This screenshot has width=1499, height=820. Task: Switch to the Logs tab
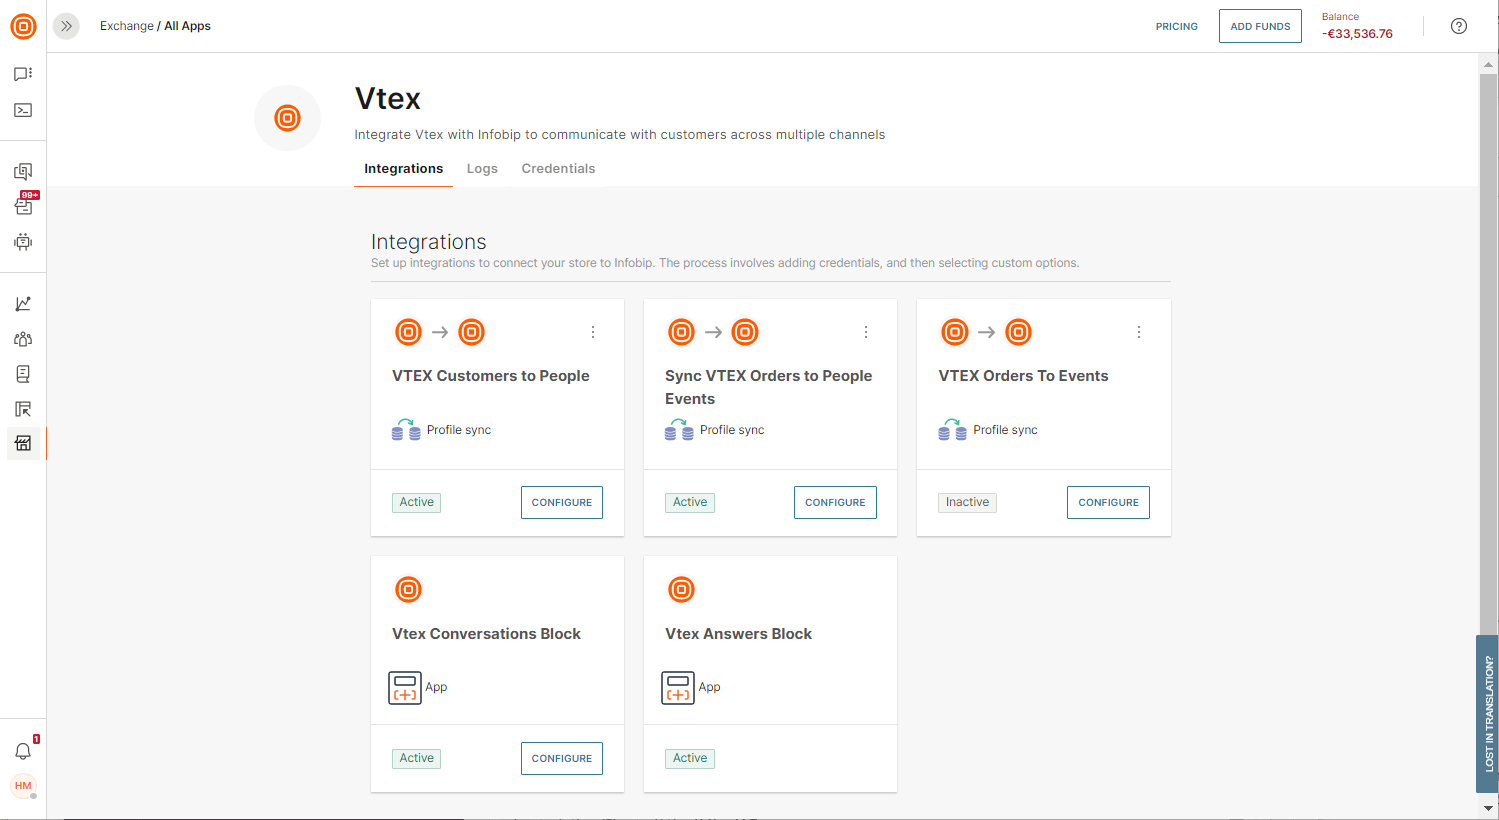[x=482, y=169]
